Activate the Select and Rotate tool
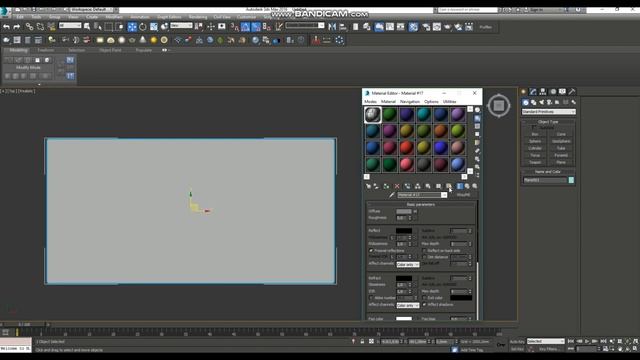Image resolution: width=640 pixels, height=360 pixels. point(143,27)
